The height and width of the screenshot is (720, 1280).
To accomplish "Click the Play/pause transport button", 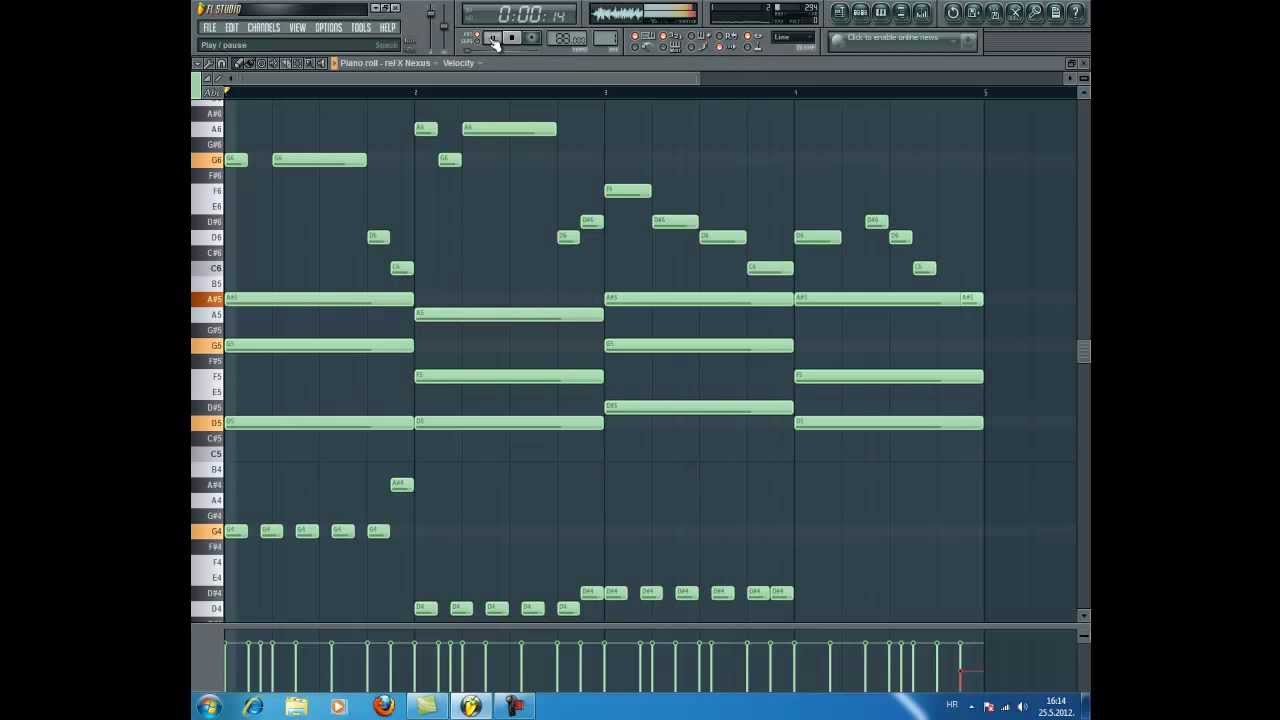I will coord(492,38).
